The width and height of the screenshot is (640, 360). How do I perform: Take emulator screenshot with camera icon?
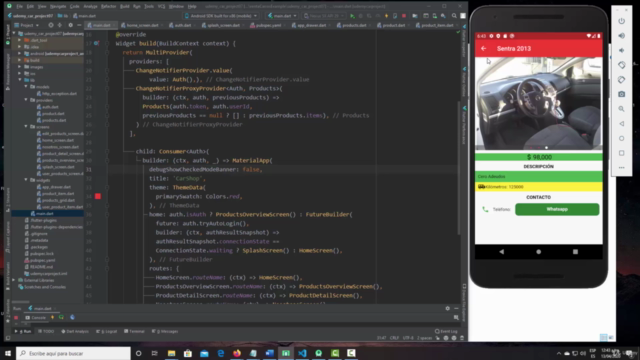point(621,94)
